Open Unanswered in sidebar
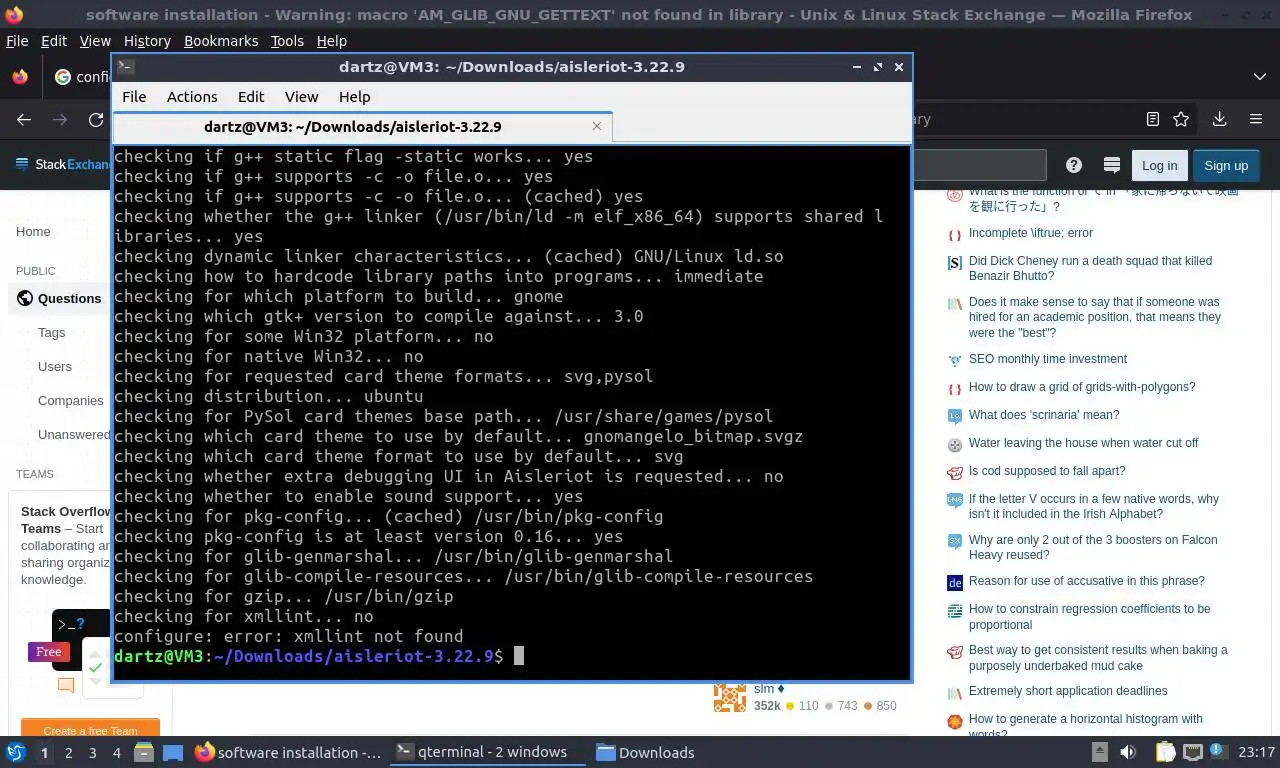This screenshot has height=768, width=1280. pyautogui.click(x=74, y=434)
